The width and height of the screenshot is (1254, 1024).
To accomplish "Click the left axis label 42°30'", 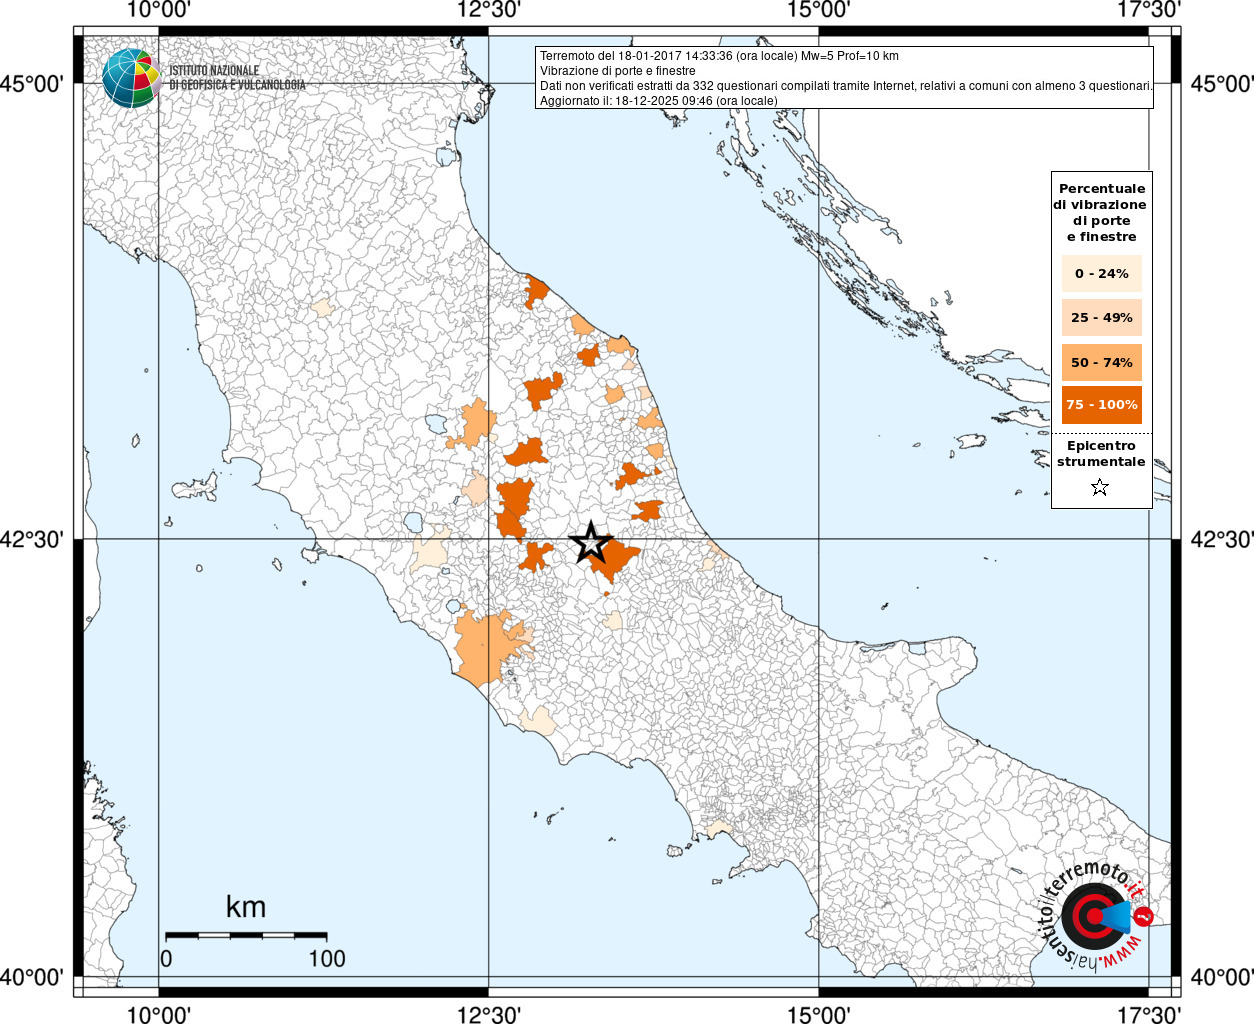I will pos(39,540).
